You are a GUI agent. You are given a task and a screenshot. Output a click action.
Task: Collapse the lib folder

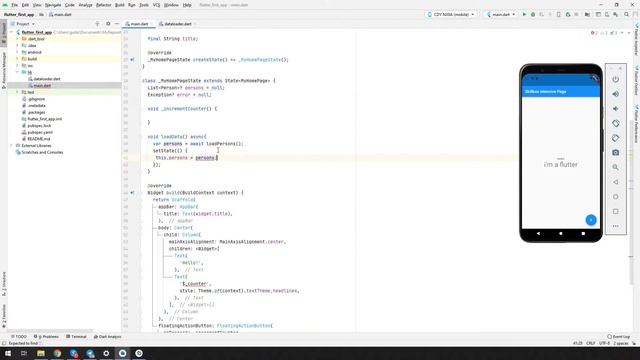click(17, 72)
